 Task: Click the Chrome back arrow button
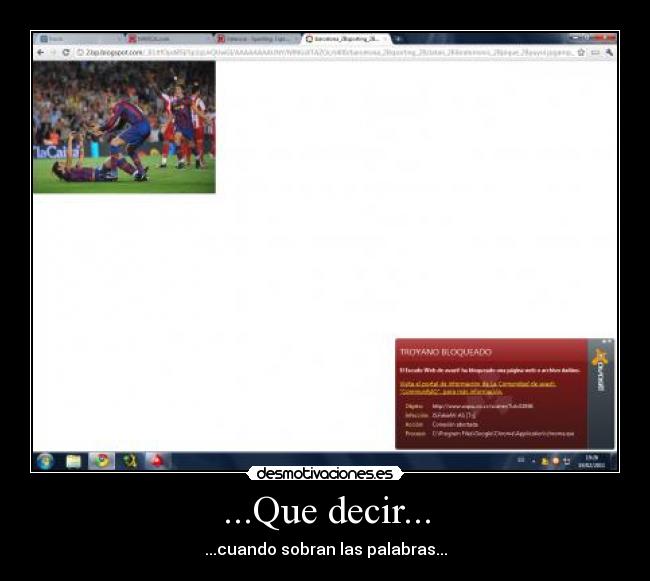[x=40, y=52]
